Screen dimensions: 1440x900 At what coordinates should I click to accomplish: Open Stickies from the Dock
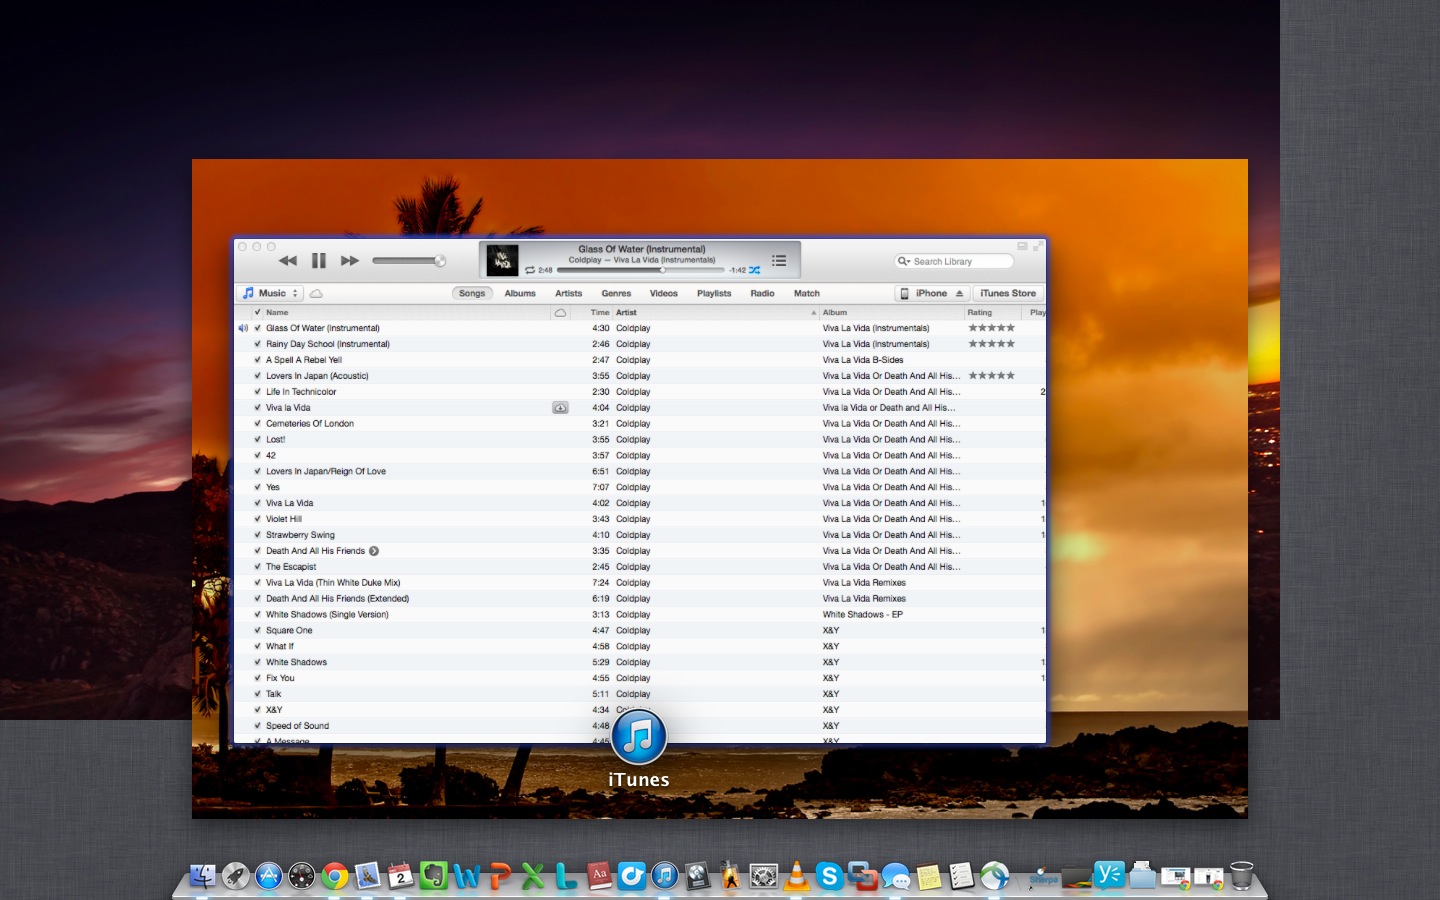(929, 877)
